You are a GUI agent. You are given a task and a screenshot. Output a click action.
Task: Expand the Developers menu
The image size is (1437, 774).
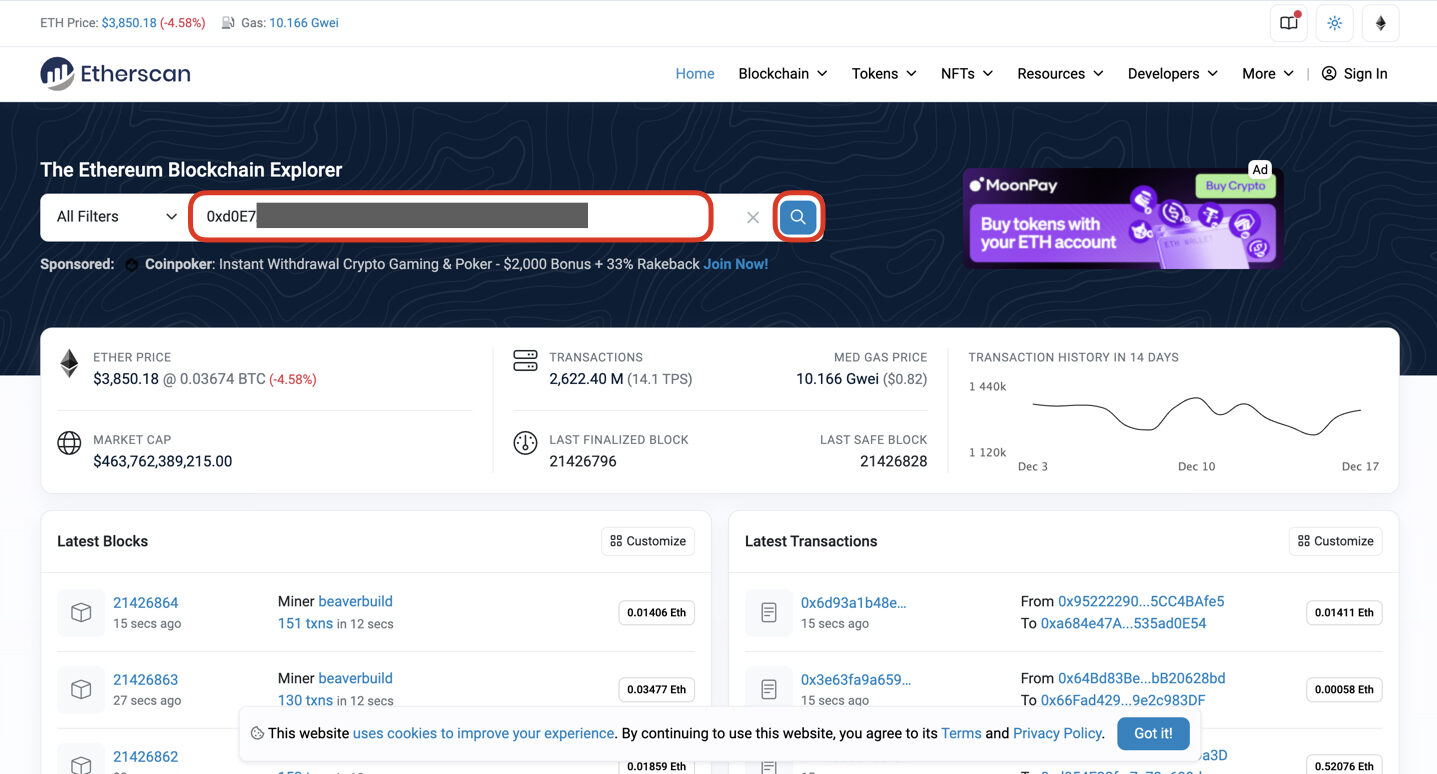coord(1173,73)
